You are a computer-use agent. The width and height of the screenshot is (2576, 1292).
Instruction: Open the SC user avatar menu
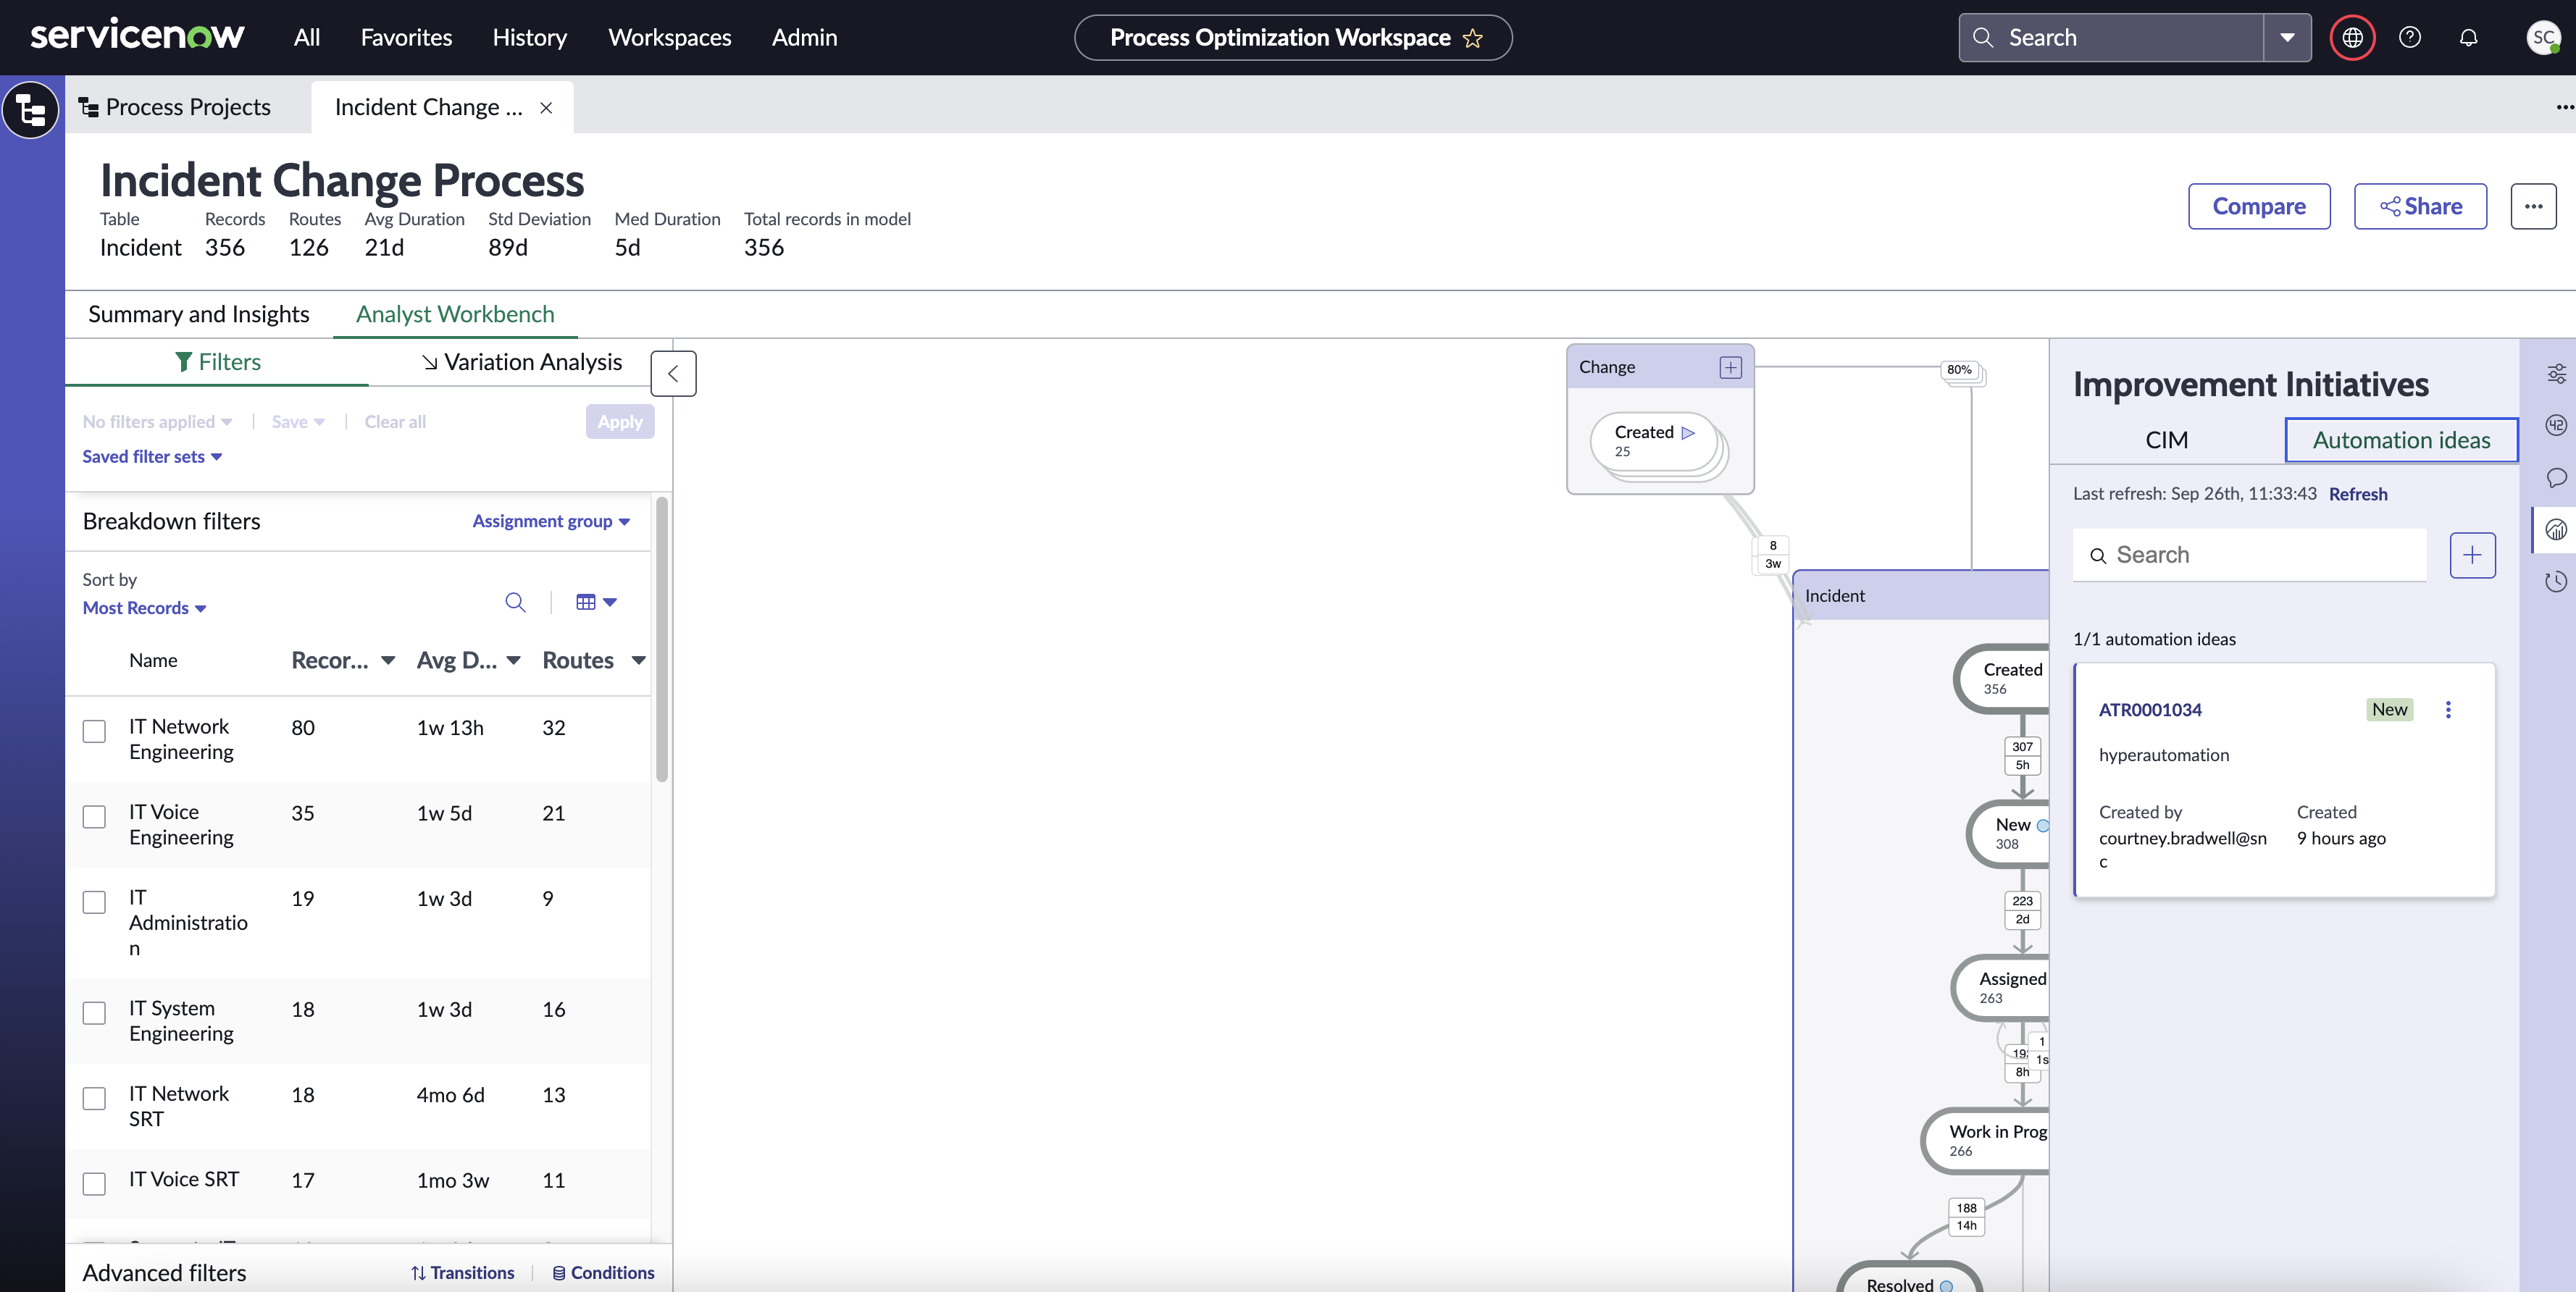[2543, 38]
